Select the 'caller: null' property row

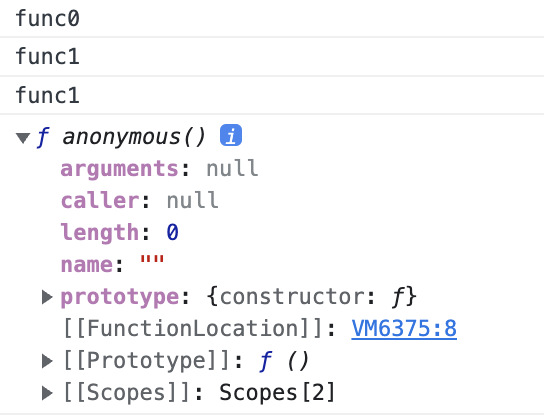pos(140,201)
